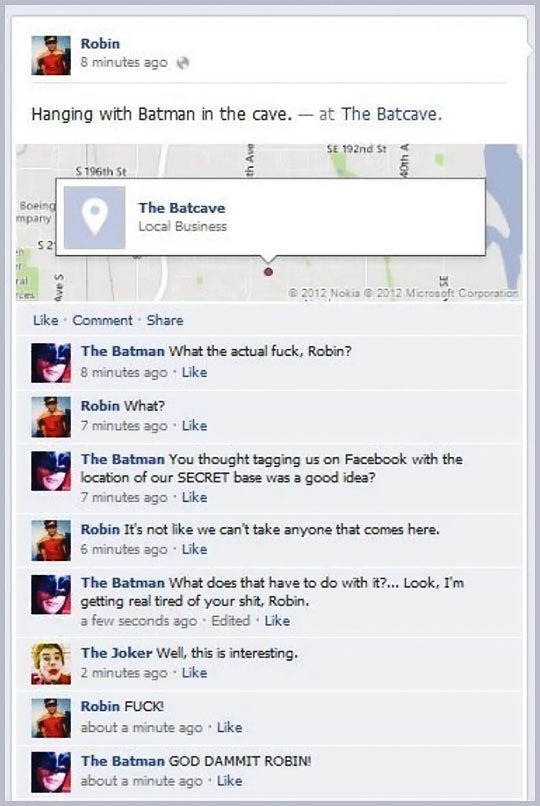Click Robin's name at the post header
The image size is (540, 806).
pyautogui.click(x=100, y=44)
